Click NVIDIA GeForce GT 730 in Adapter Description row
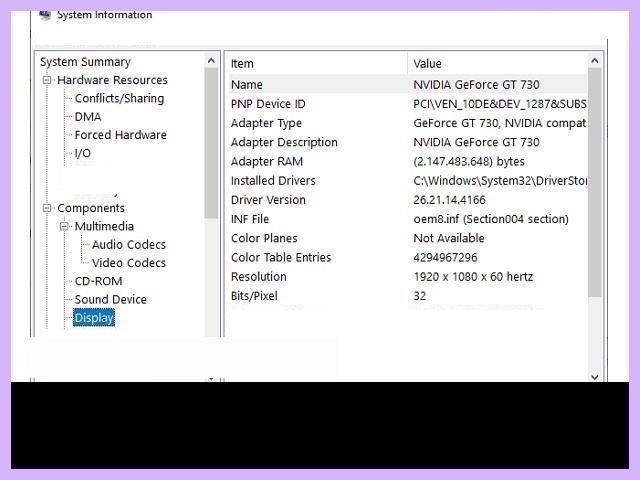 coord(476,142)
